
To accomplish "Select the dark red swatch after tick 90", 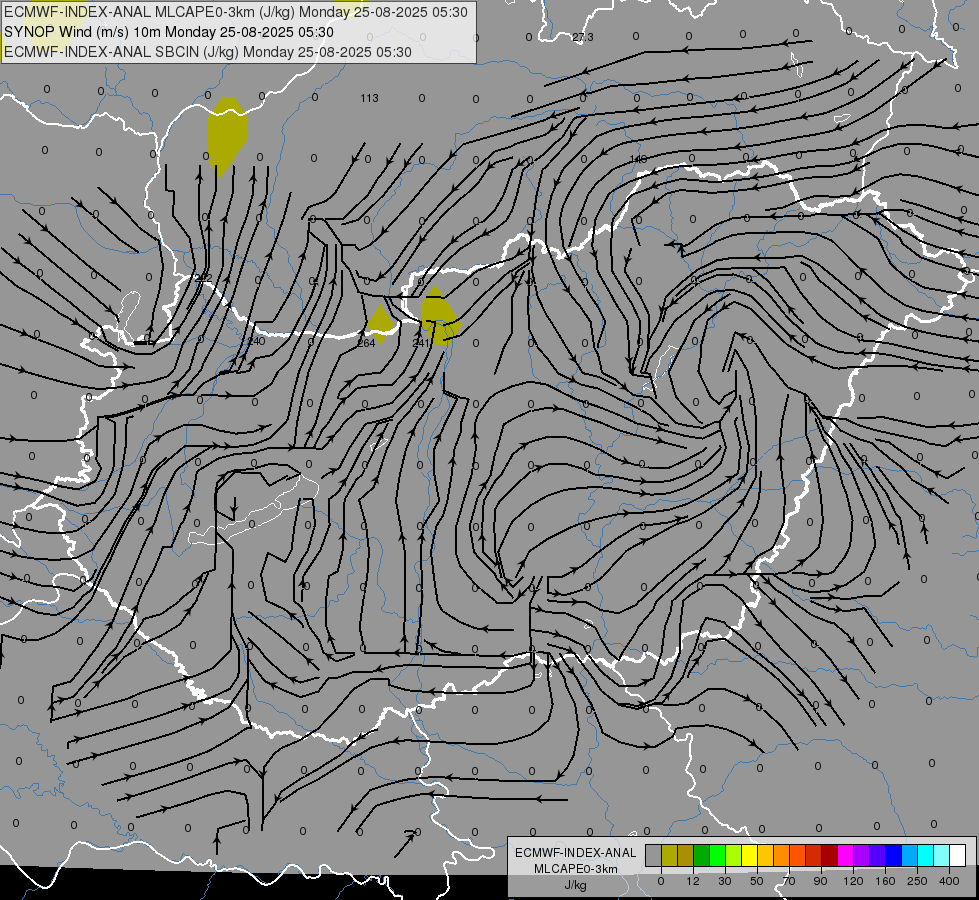I will 830,855.
